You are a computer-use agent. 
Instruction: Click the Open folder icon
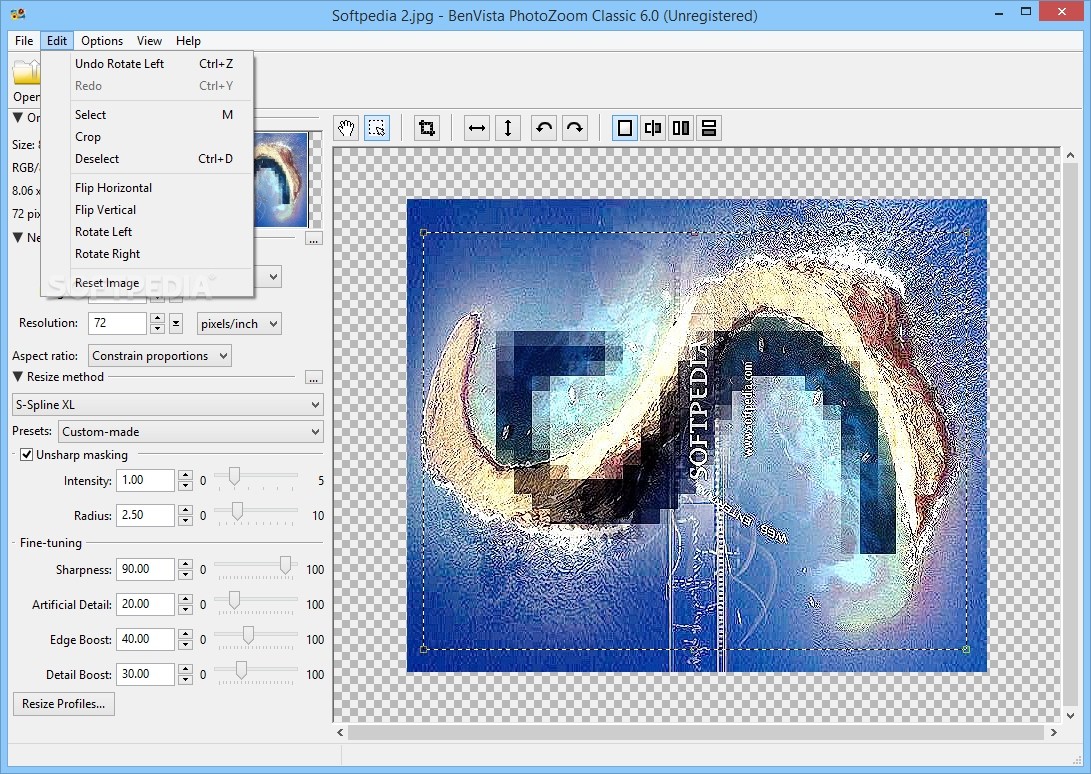point(26,73)
